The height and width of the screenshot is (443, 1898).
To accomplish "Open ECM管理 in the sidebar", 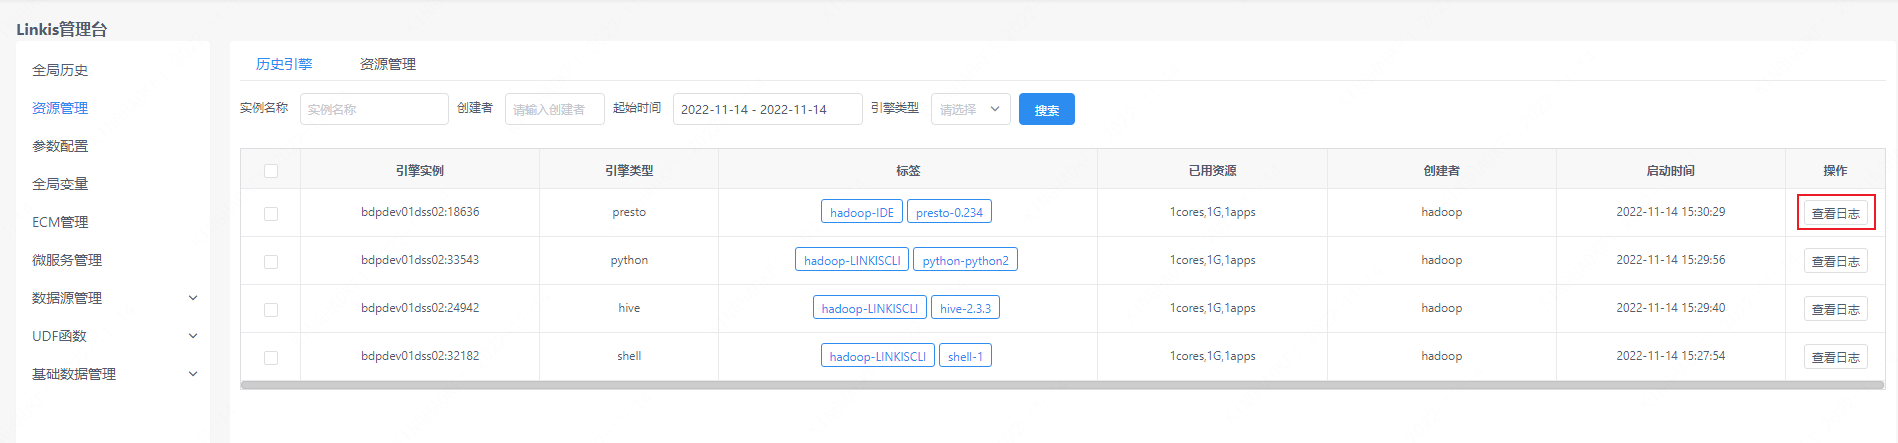I will point(60,222).
